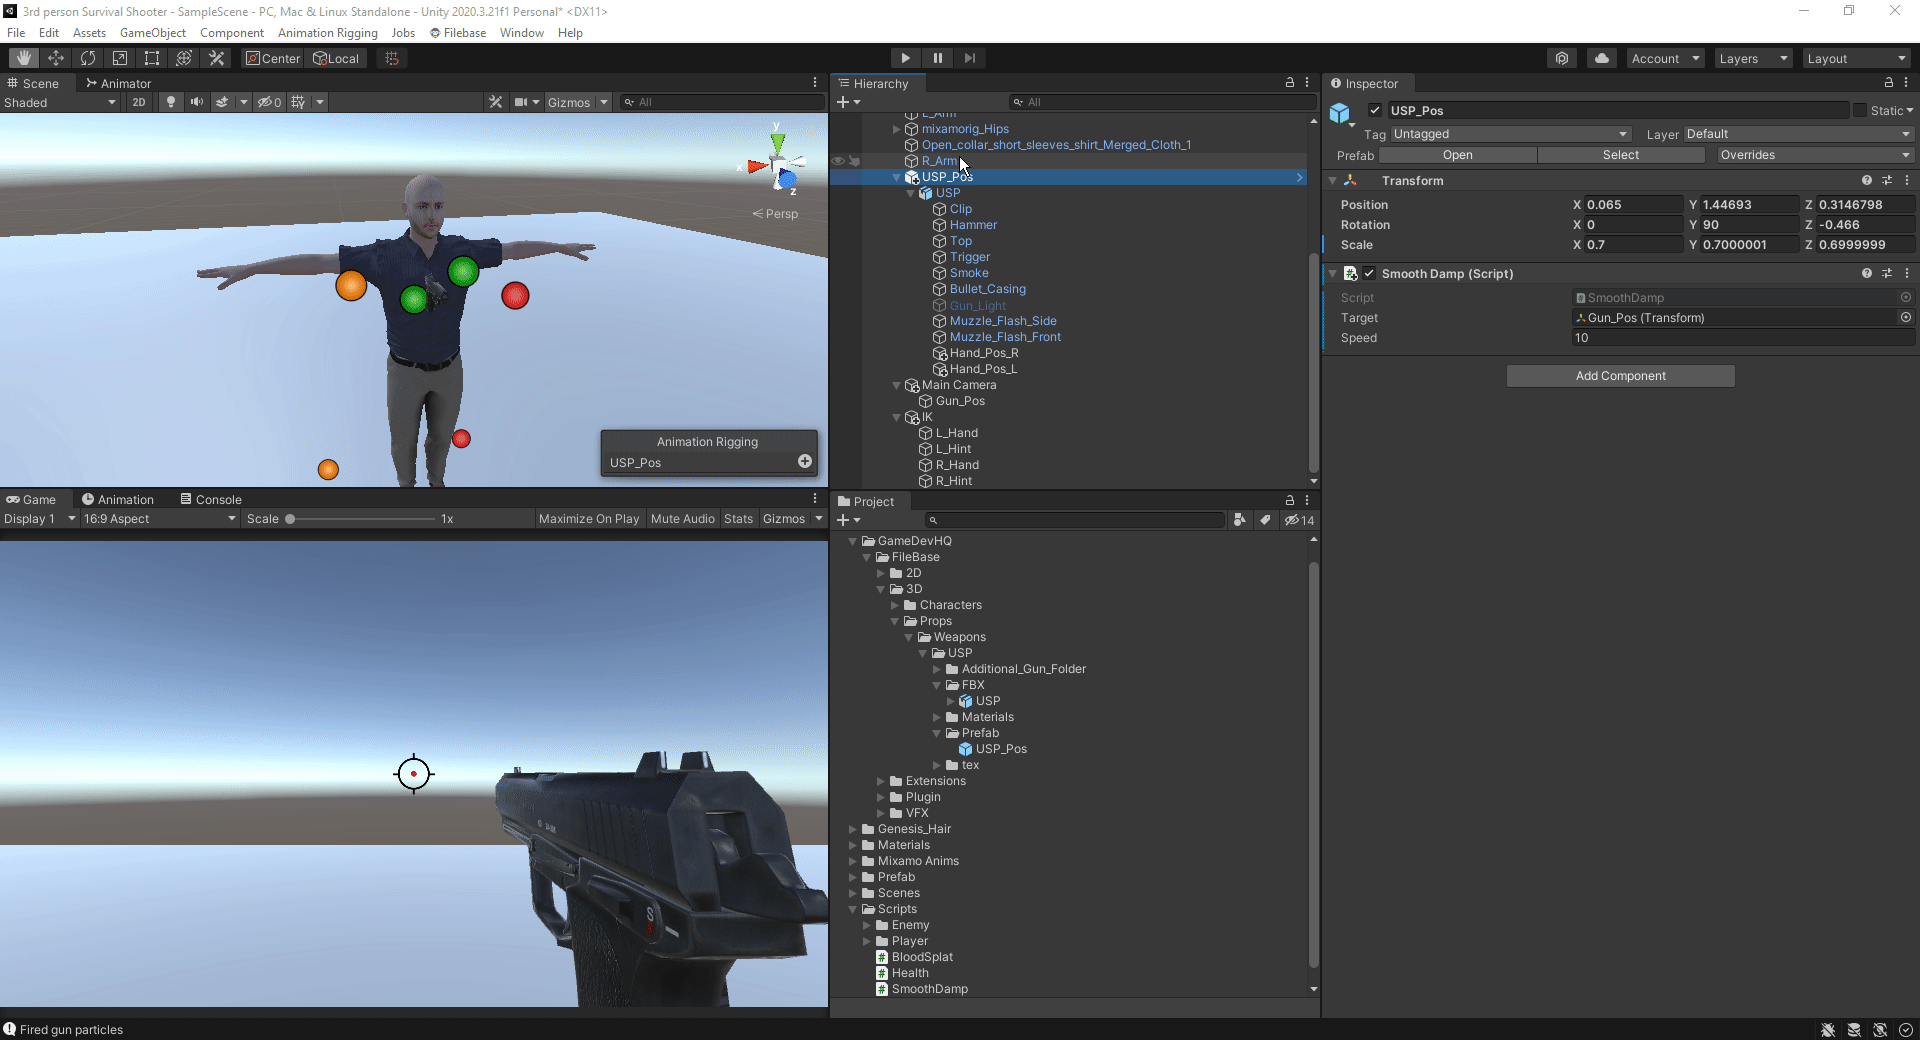Viewport: 1920px width, 1040px height.
Task: Open the 16:9 Aspect dropdown
Action: 159,519
